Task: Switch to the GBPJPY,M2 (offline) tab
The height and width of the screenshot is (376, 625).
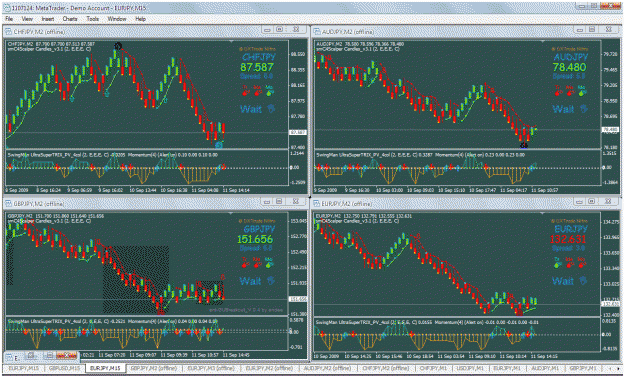Action: point(154,368)
